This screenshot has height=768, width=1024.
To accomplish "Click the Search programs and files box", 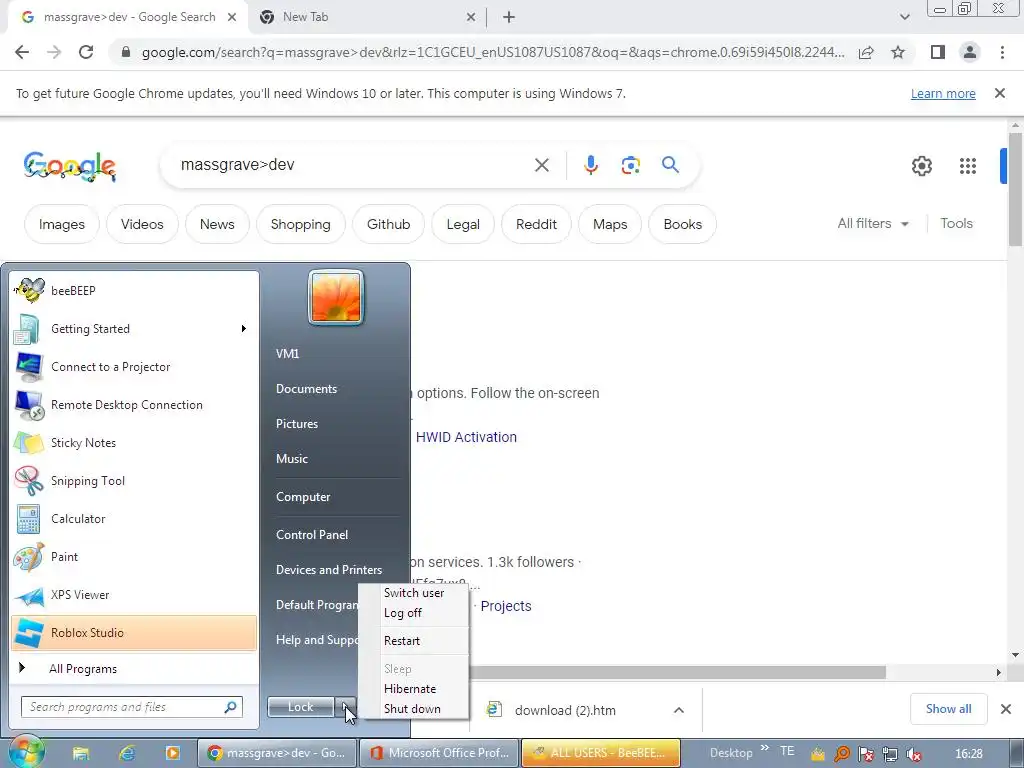I will tap(131, 707).
